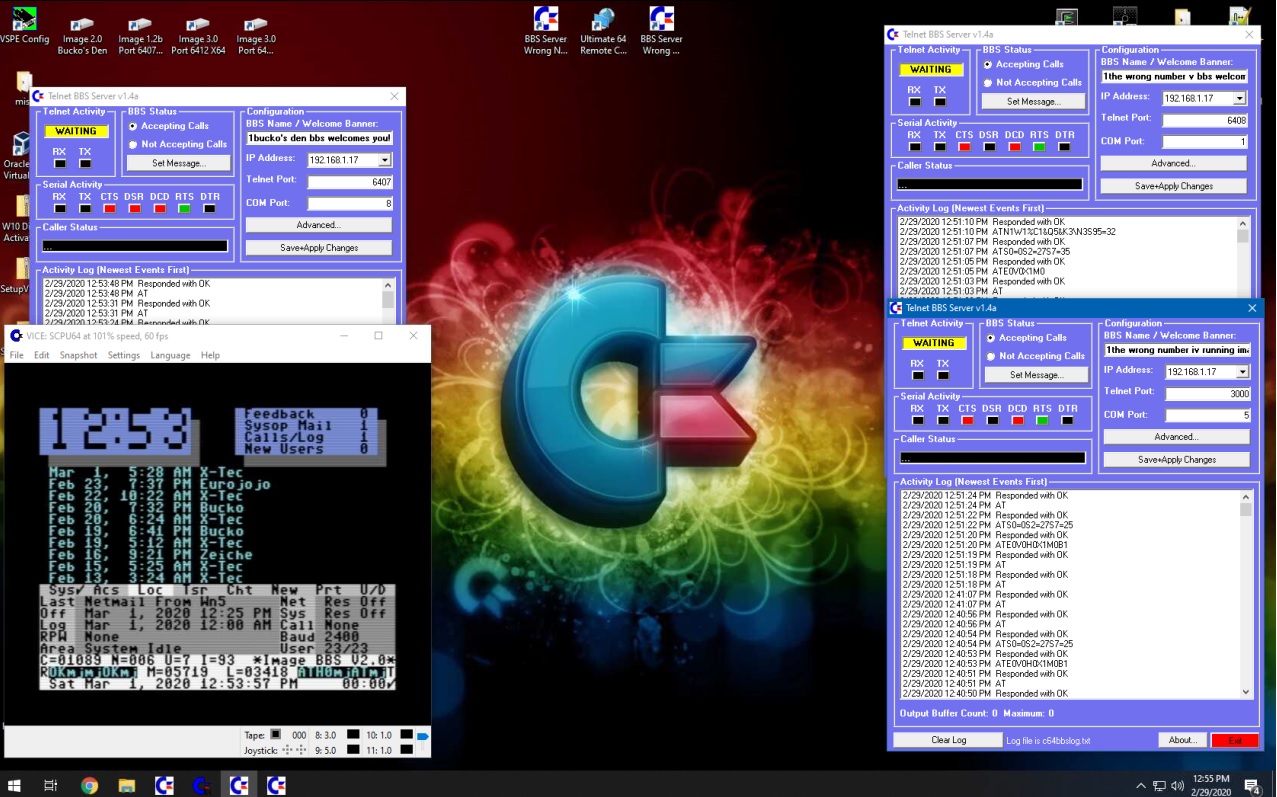The width and height of the screenshot is (1277, 797).
Task: Click the Telnet Port field showing 6408
Action: 1205,120
